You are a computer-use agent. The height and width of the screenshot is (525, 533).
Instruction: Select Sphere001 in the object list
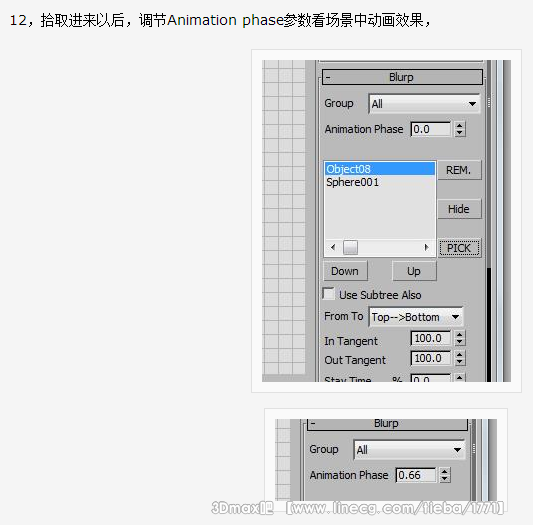tap(380, 182)
